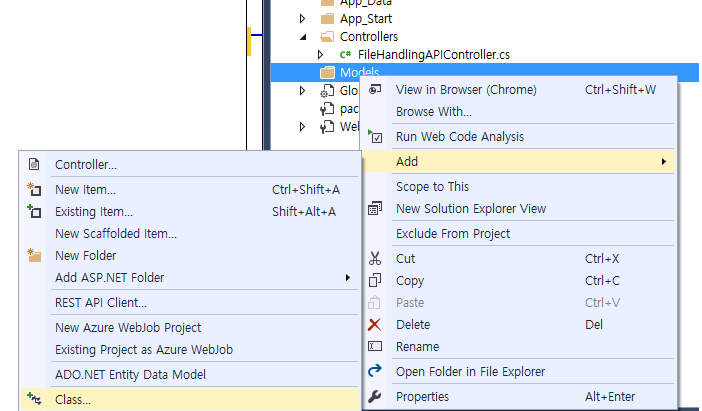Choose Class... in Add submenu
Image resolution: width=702 pixels, height=411 pixels.
point(190,399)
